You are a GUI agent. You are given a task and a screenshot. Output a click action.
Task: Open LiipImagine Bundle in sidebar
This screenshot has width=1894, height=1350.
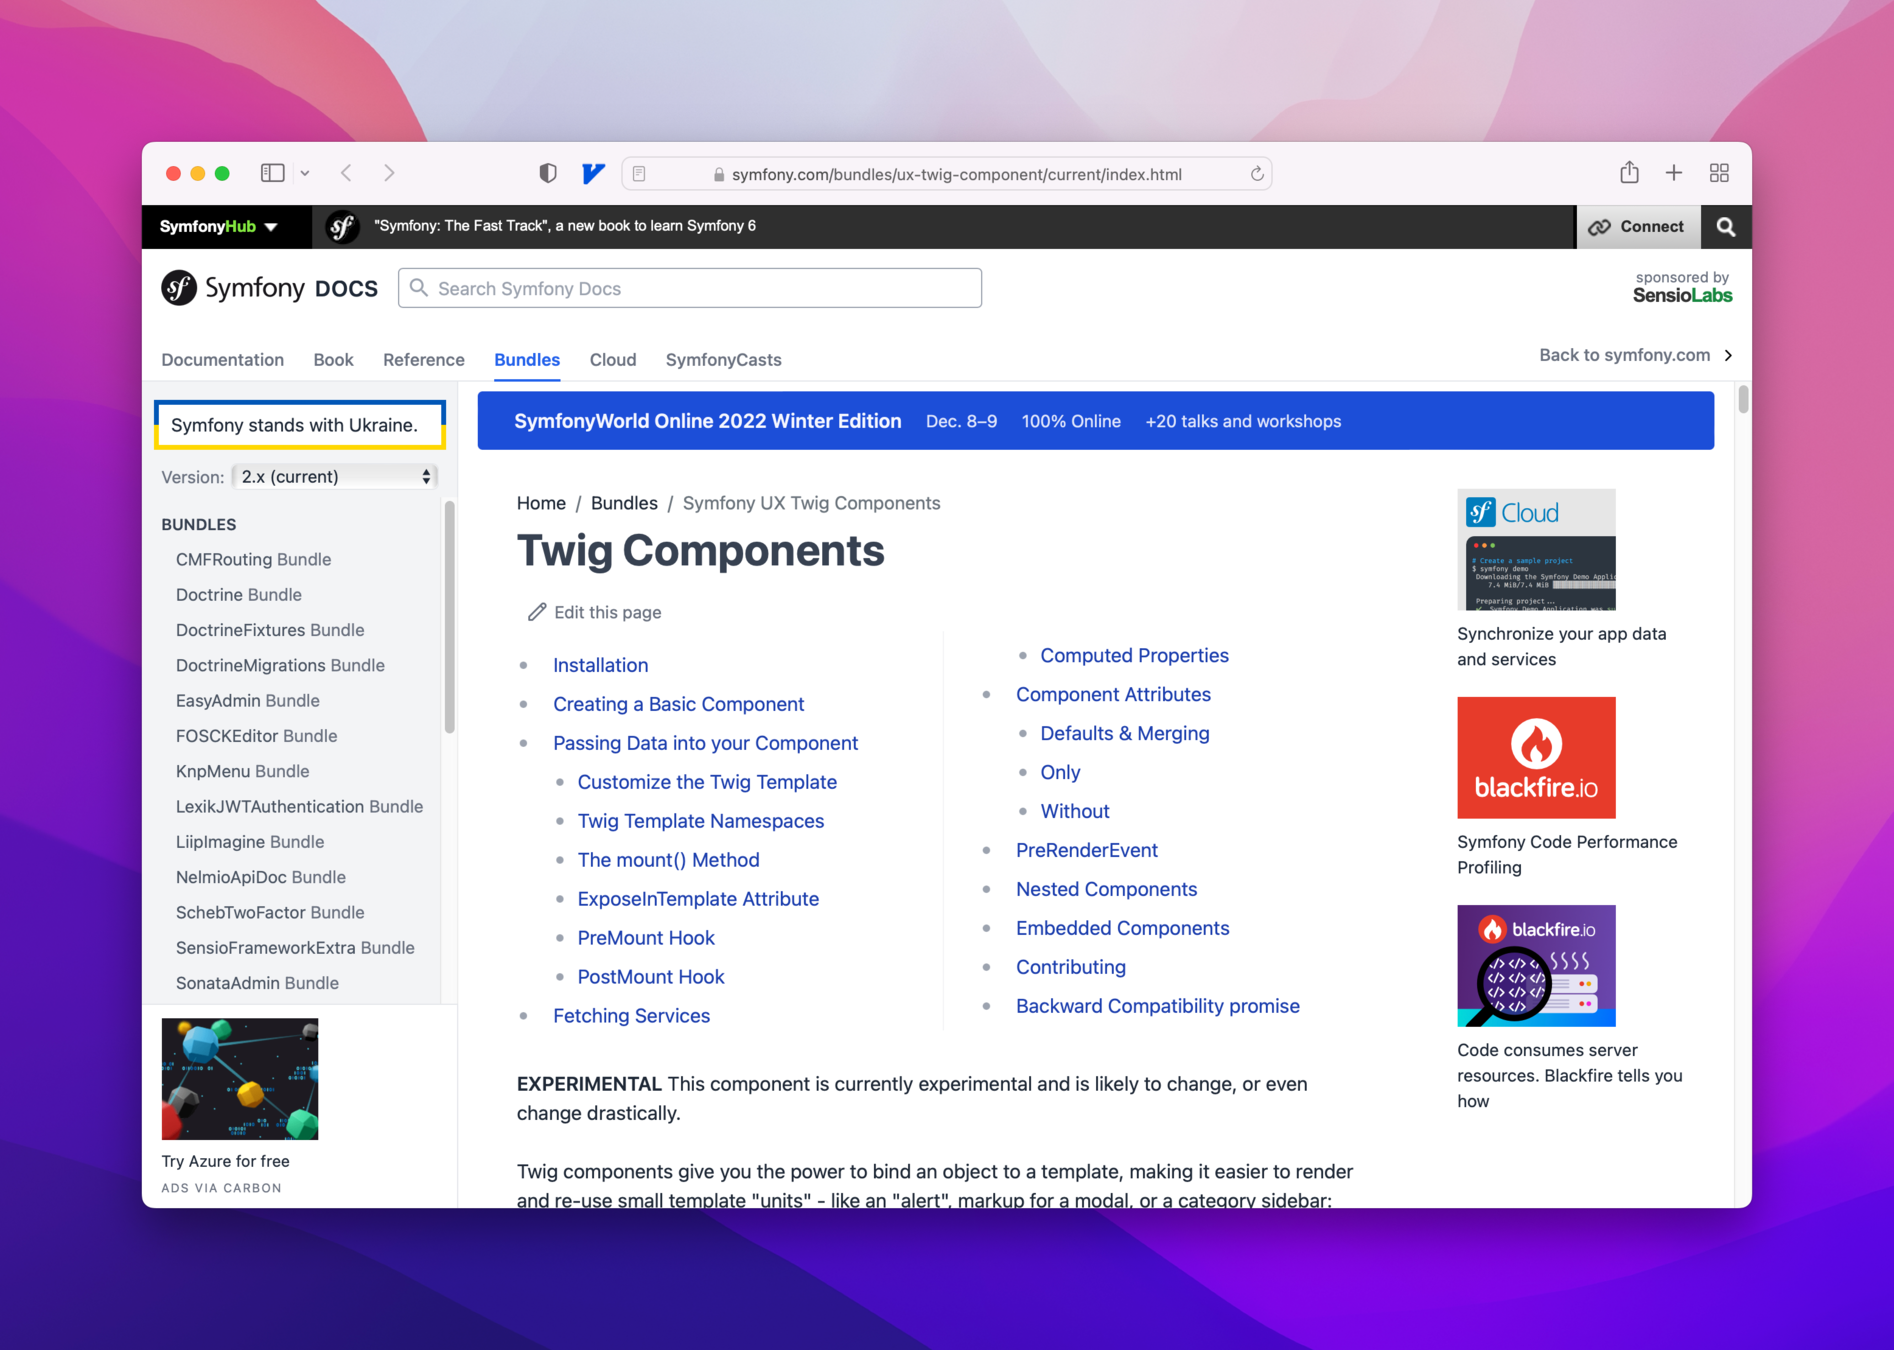pos(250,842)
